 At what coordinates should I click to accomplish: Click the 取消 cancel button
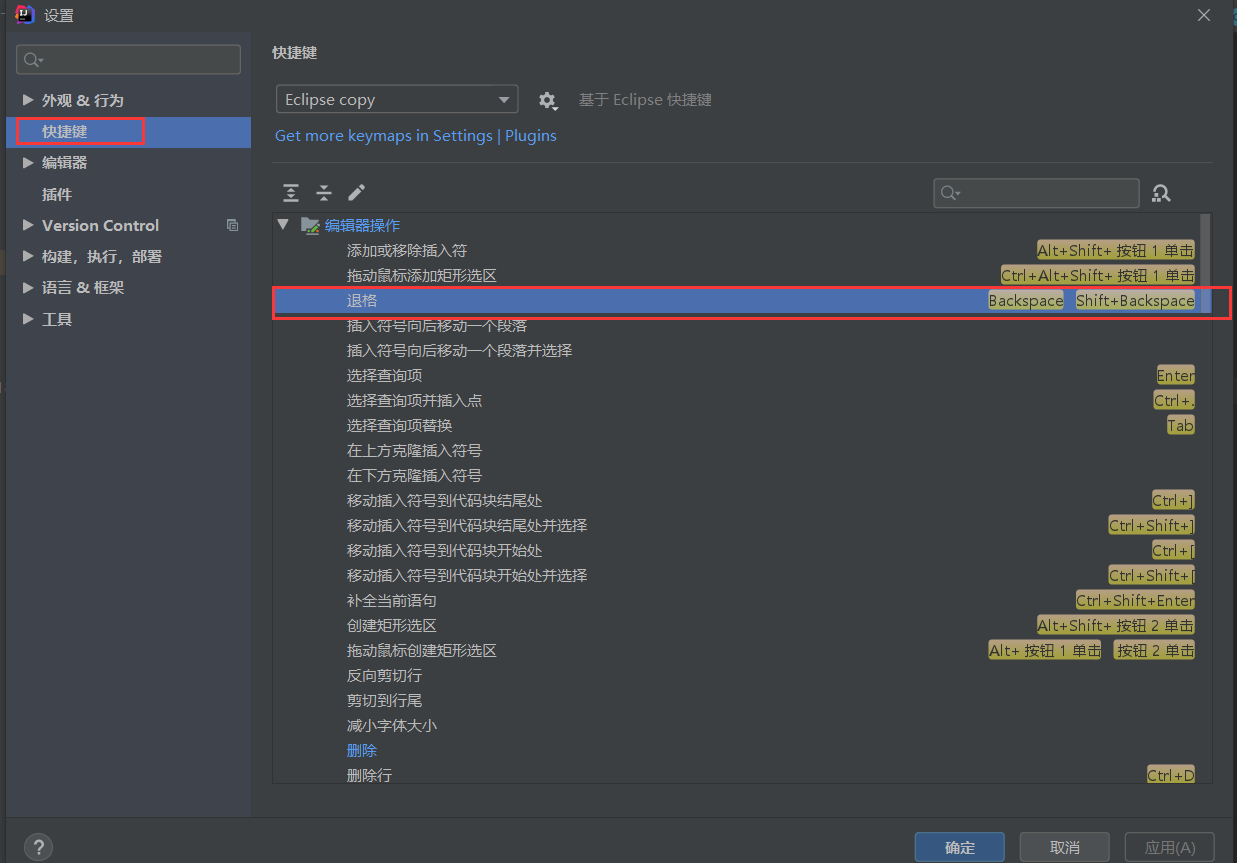click(1064, 846)
